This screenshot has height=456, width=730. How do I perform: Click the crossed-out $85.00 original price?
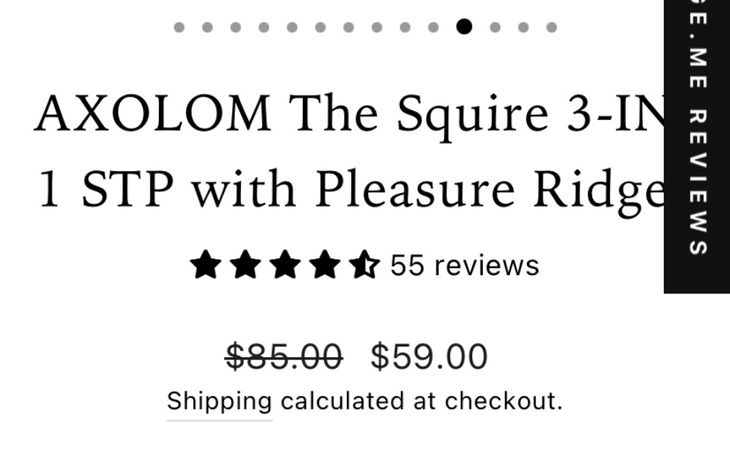(284, 356)
